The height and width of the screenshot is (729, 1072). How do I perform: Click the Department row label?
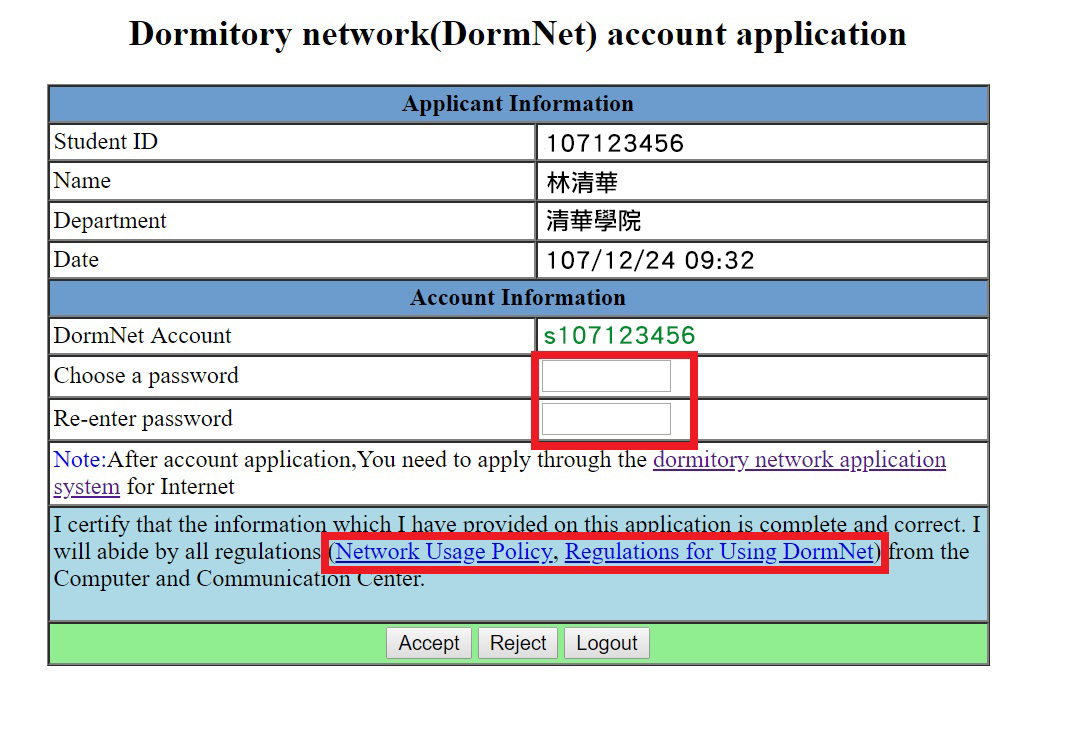(x=110, y=221)
